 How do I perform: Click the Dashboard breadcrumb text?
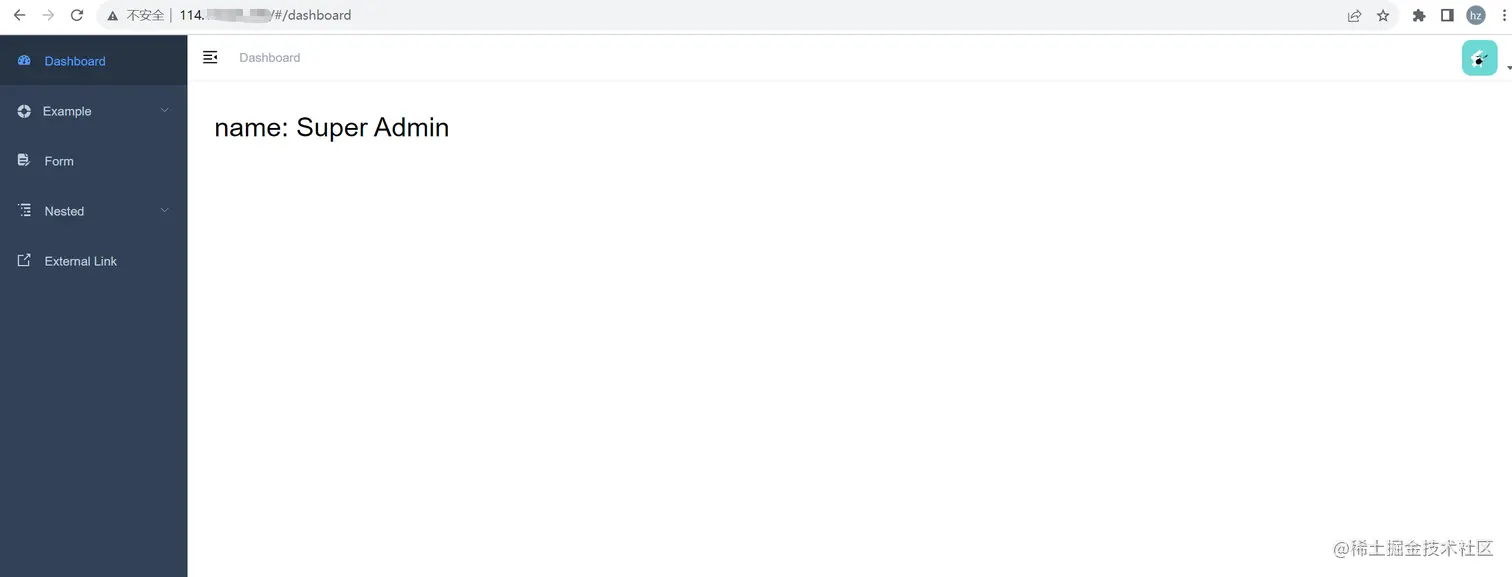point(270,58)
